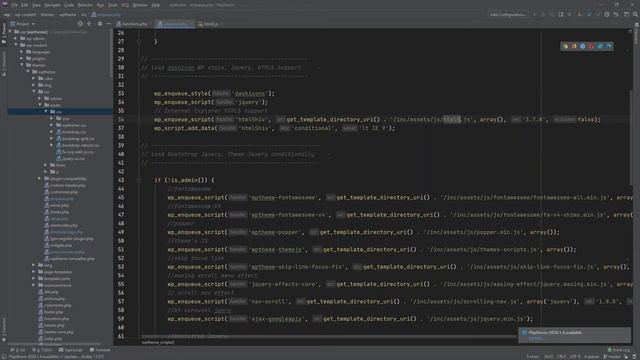Click the Search Everywhere magnifier icon

(x=635, y=14)
